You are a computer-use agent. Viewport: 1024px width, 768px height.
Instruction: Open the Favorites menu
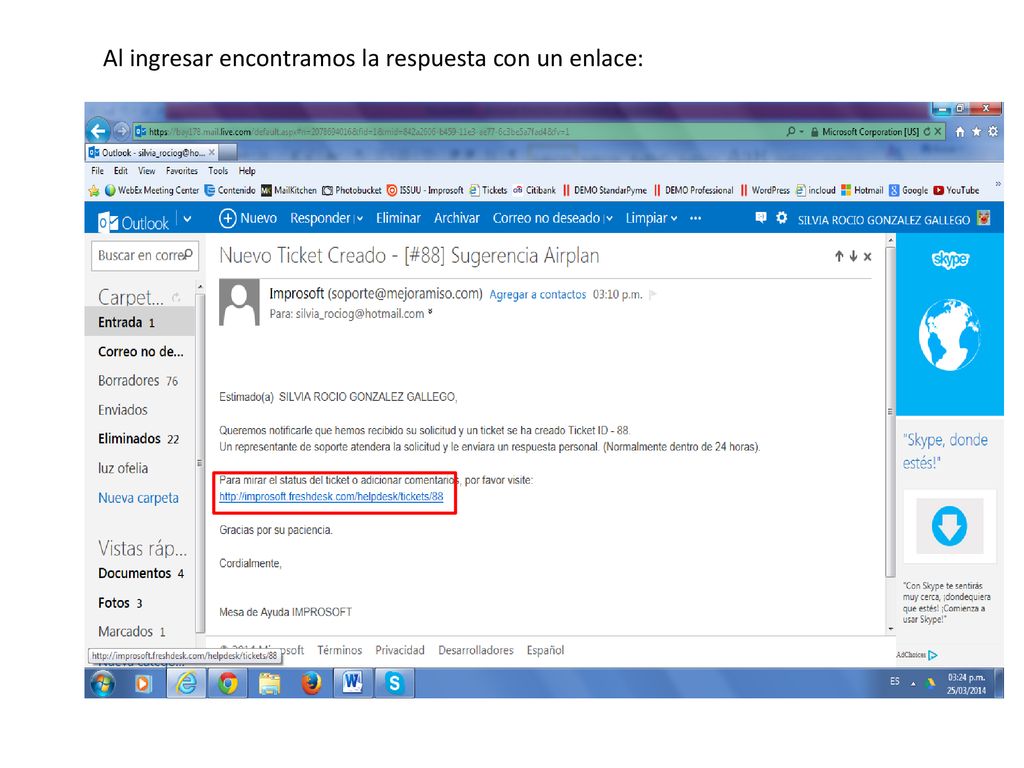tap(182, 171)
